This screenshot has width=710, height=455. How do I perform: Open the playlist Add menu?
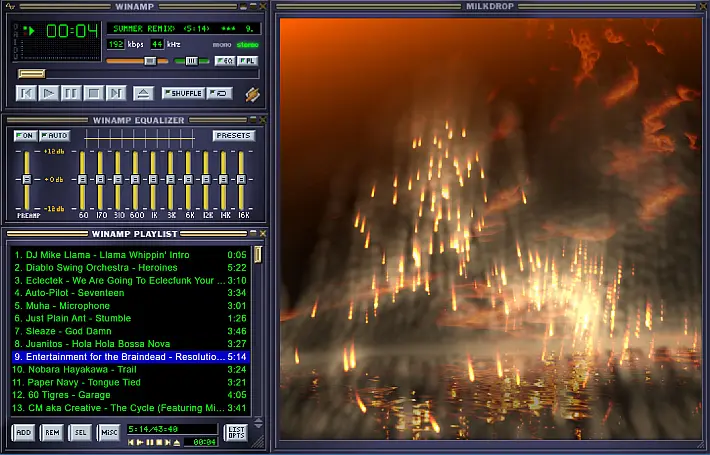coord(24,432)
